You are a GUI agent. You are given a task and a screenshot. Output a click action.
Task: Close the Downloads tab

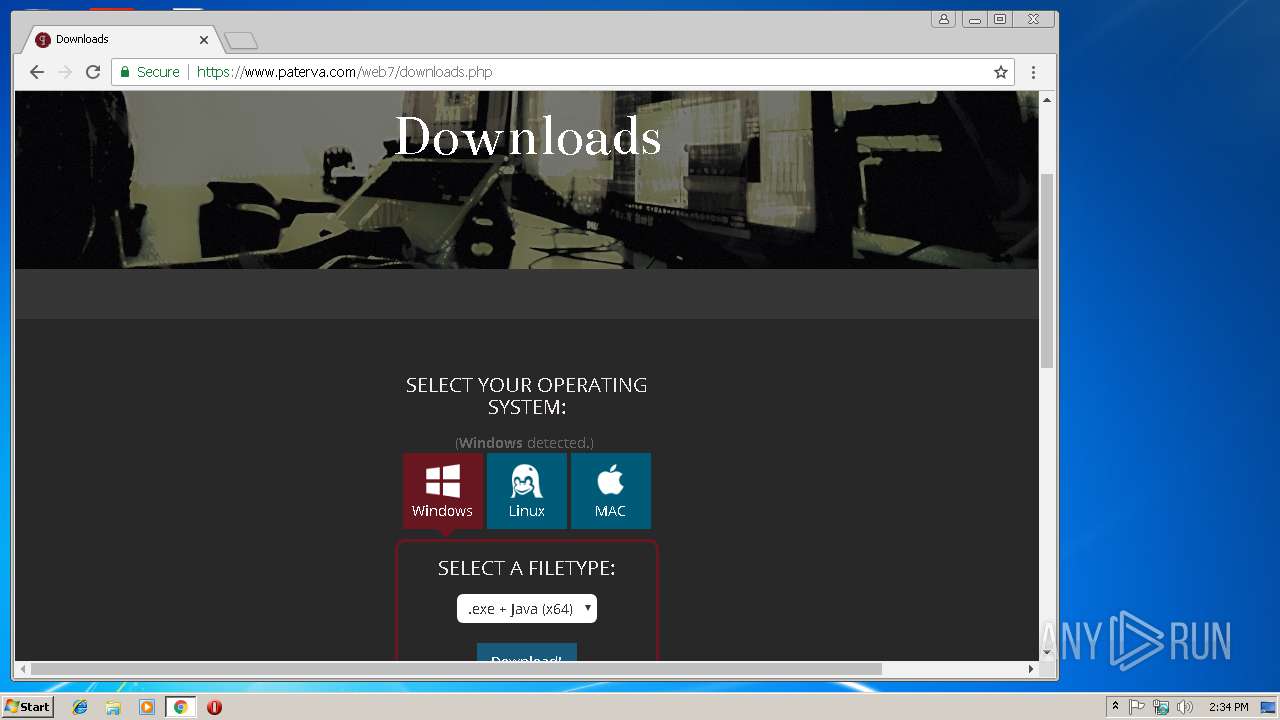(x=204, y=40)
